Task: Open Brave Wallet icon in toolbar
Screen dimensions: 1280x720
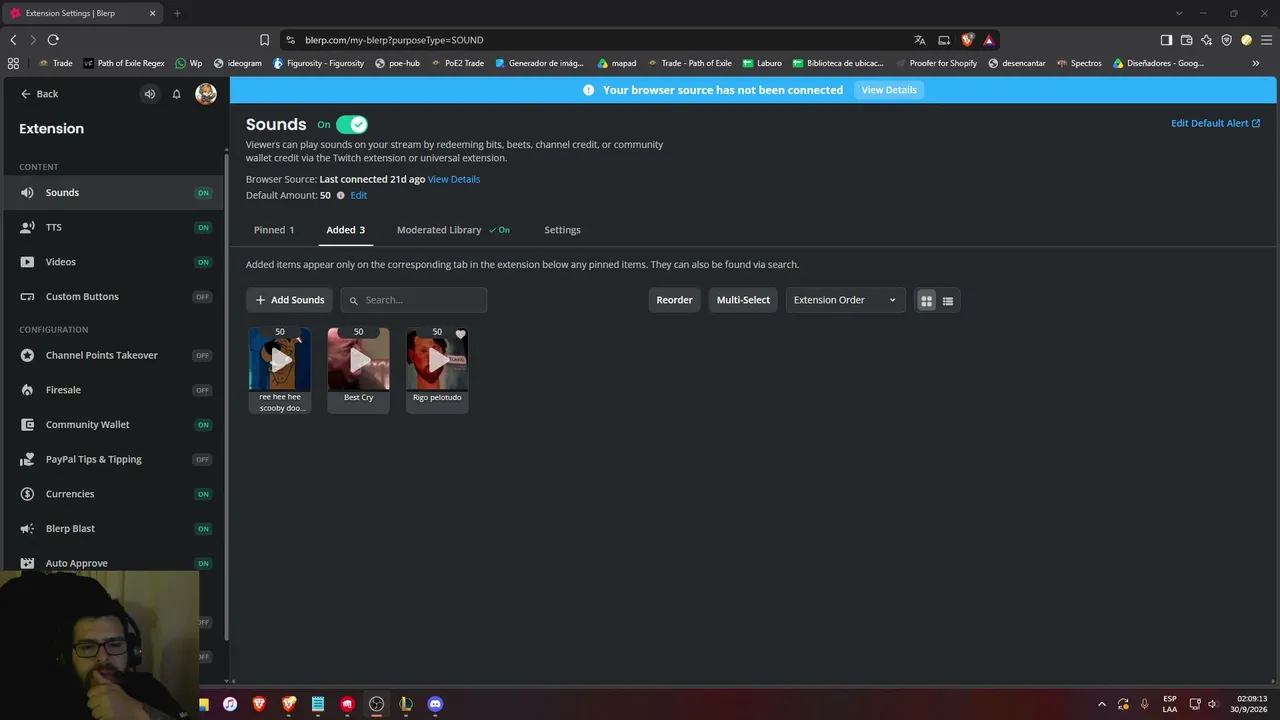Action: click(x=1186, y=40)
